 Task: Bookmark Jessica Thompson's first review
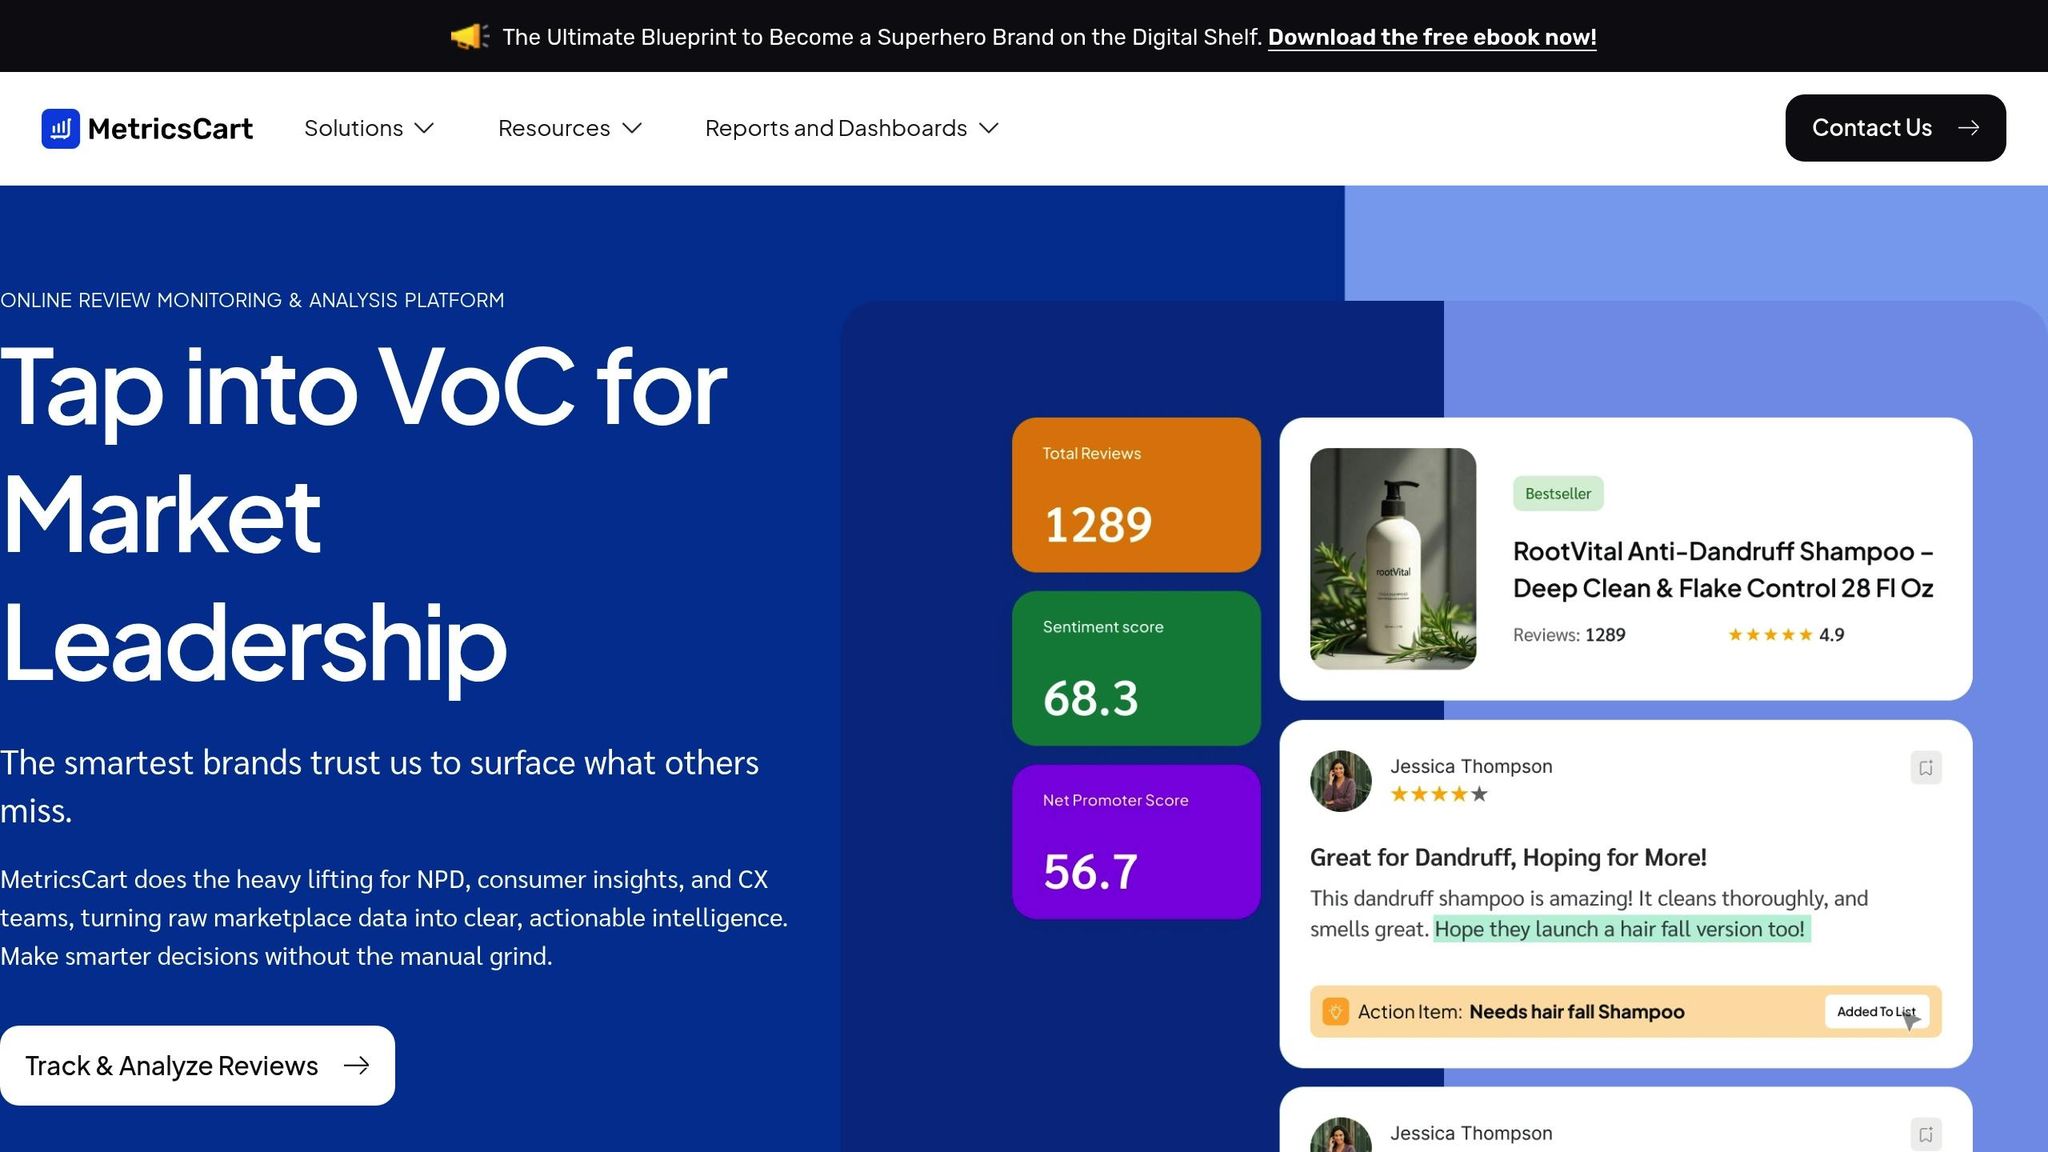pyautogui.click(x=1925, y=767)
